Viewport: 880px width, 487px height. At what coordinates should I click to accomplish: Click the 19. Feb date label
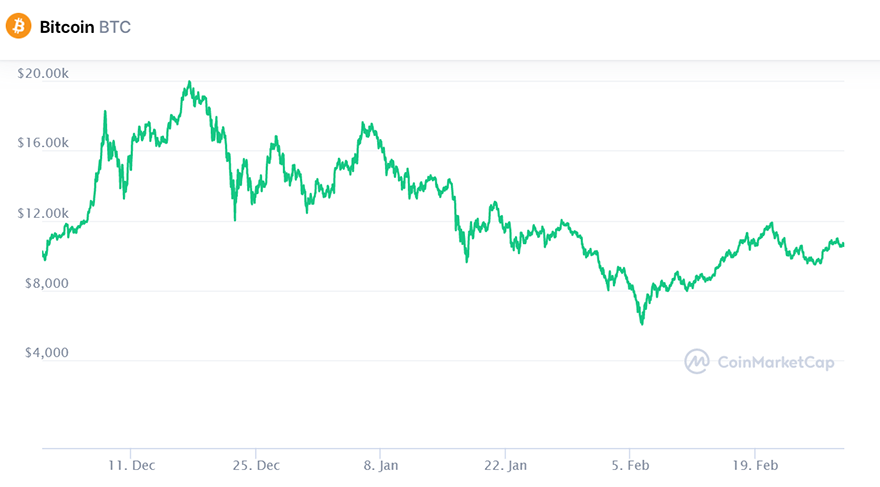point(755,465)
